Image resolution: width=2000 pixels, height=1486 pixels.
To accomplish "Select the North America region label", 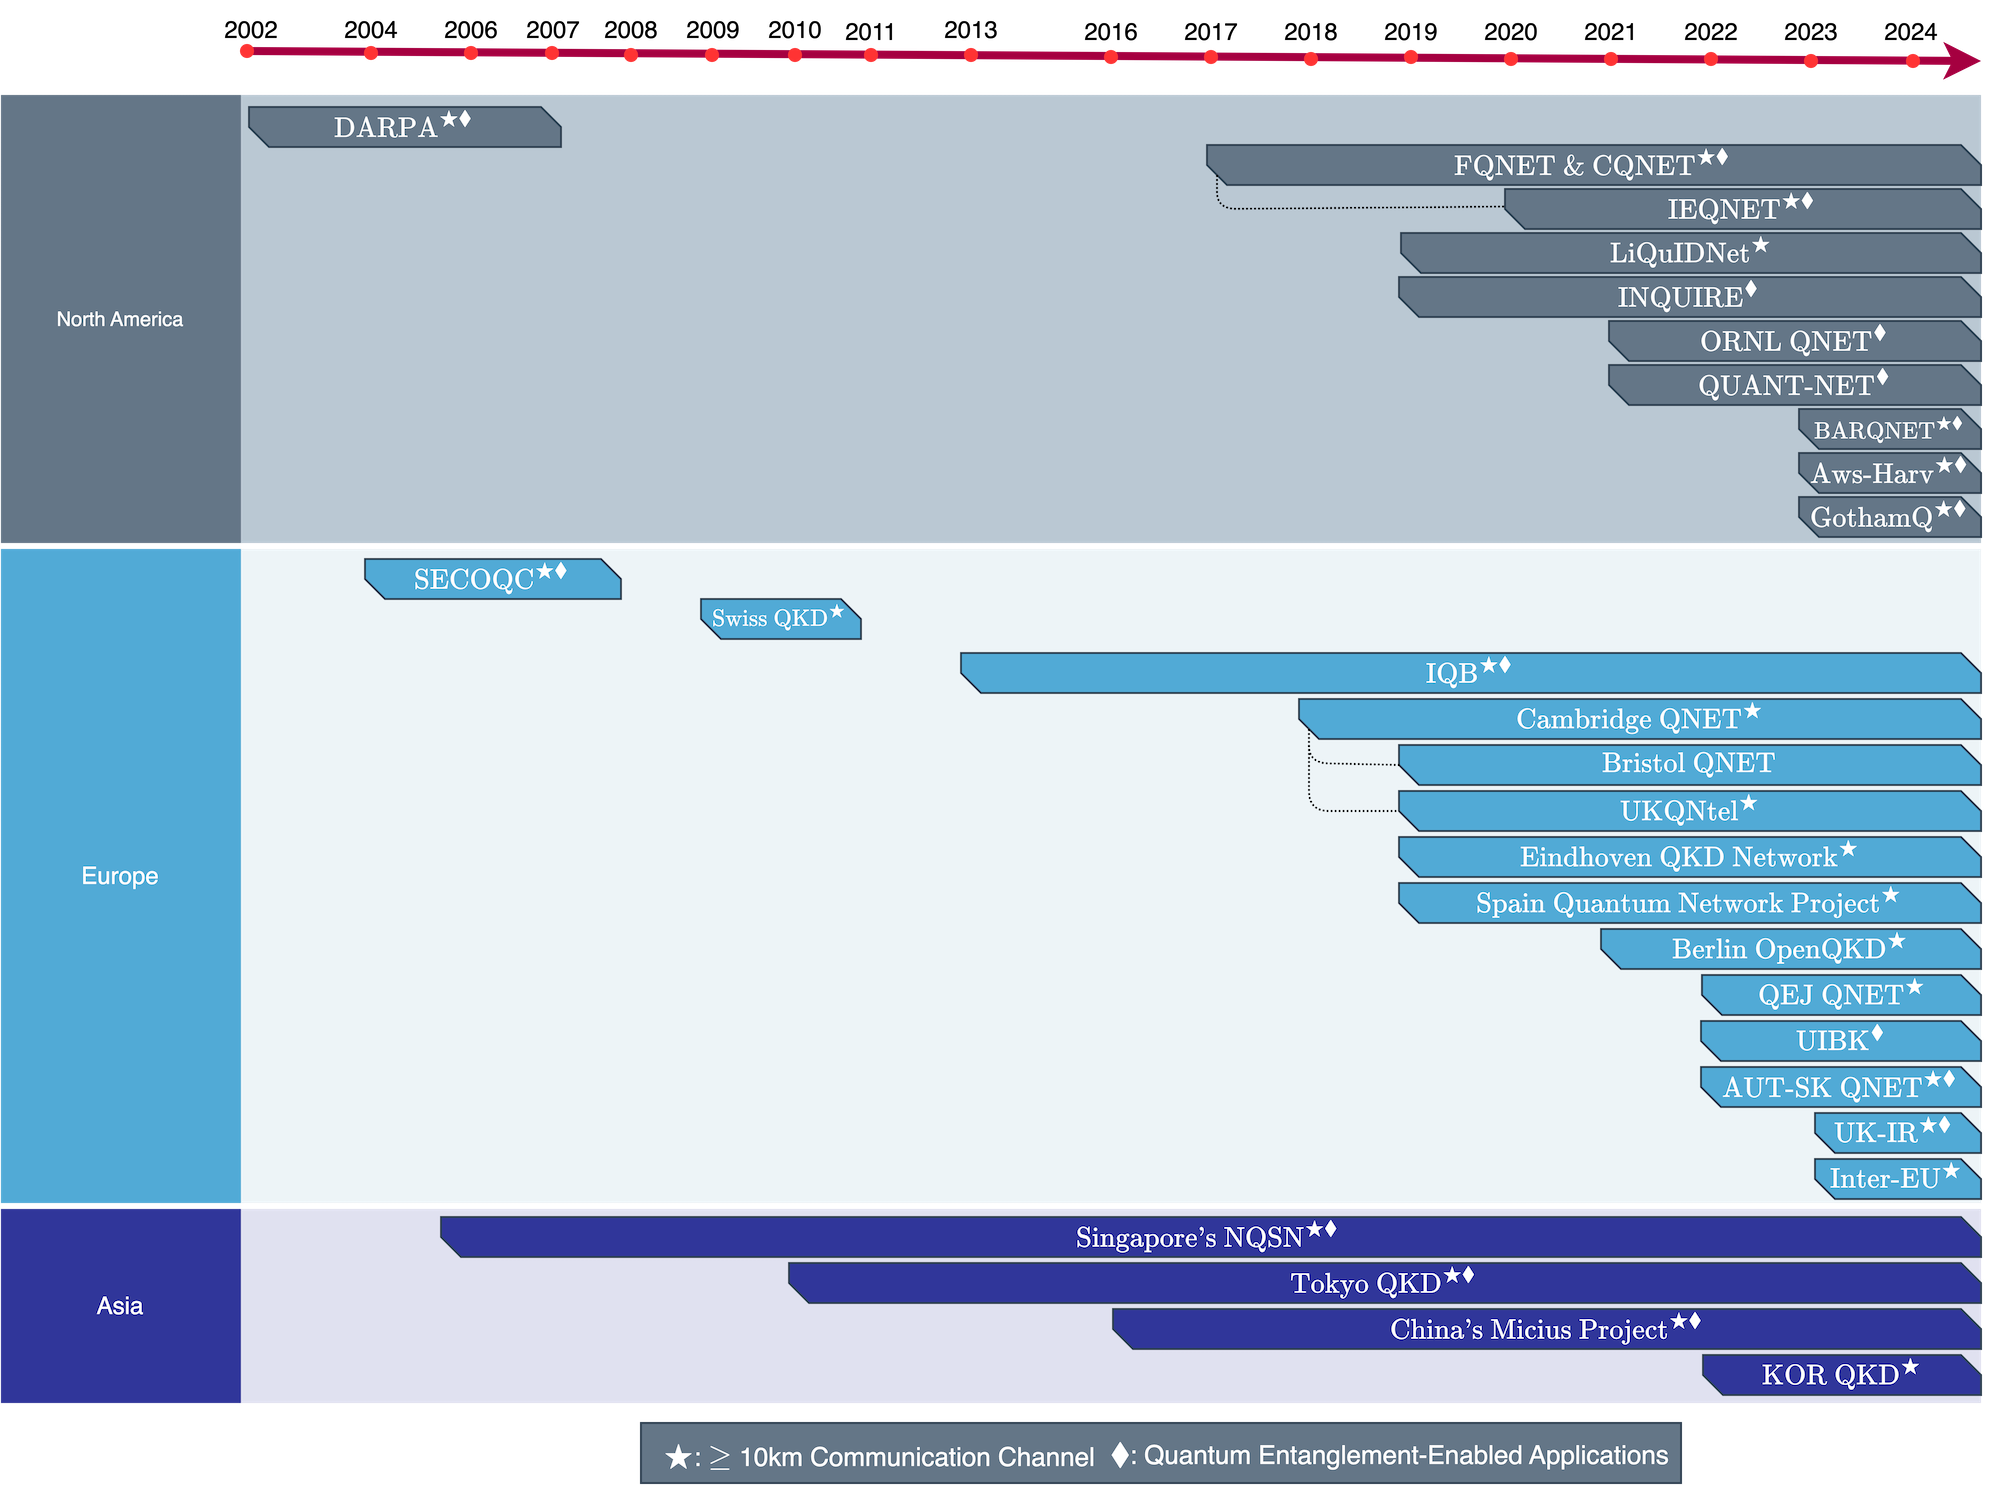I will (120, 319).
